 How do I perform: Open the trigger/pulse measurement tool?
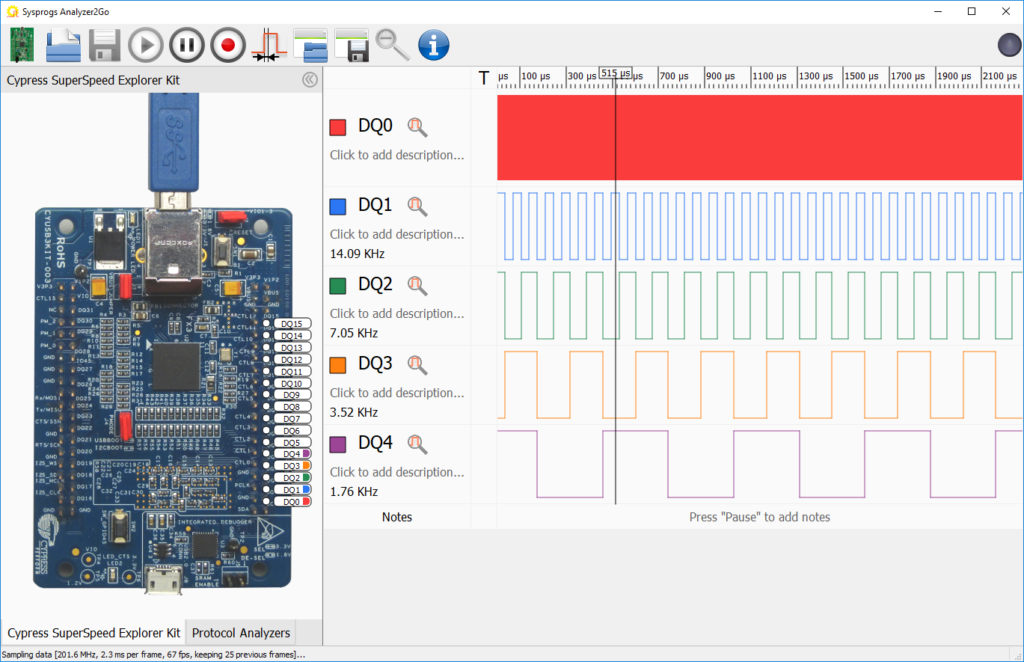[x=269, y=45]
